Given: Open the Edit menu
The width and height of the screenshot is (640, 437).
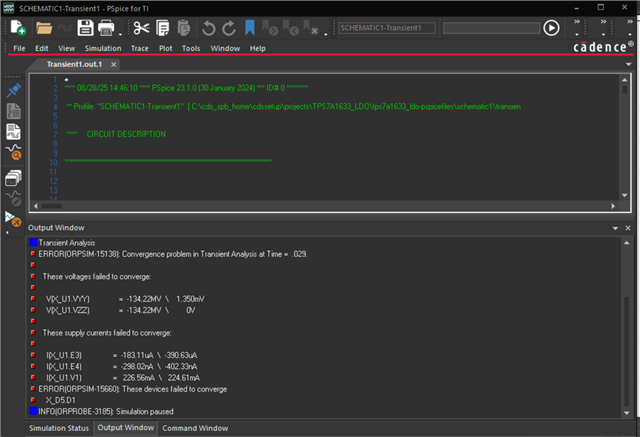Looking at the screenshot, I should [42, 48].
